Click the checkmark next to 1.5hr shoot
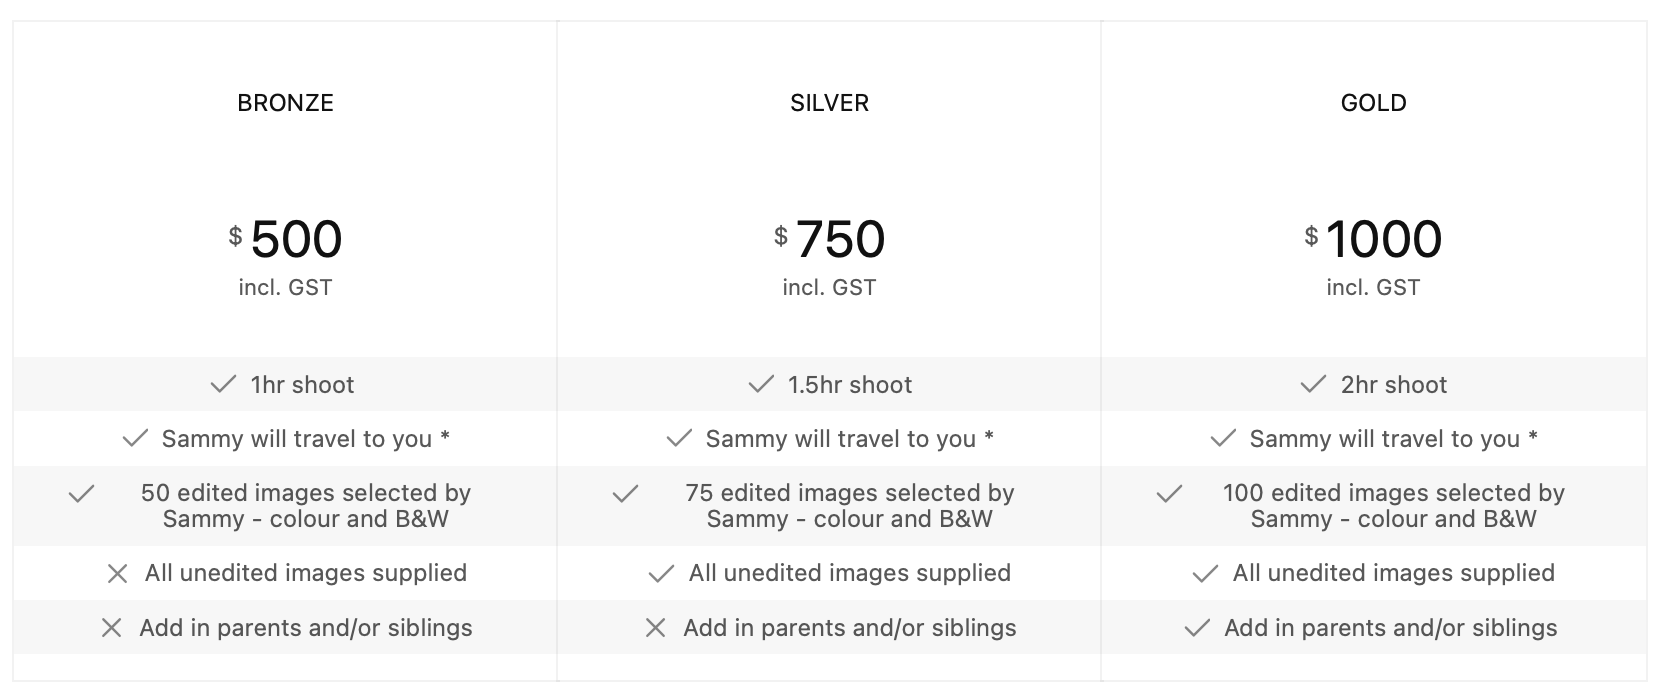 [761, 385]
